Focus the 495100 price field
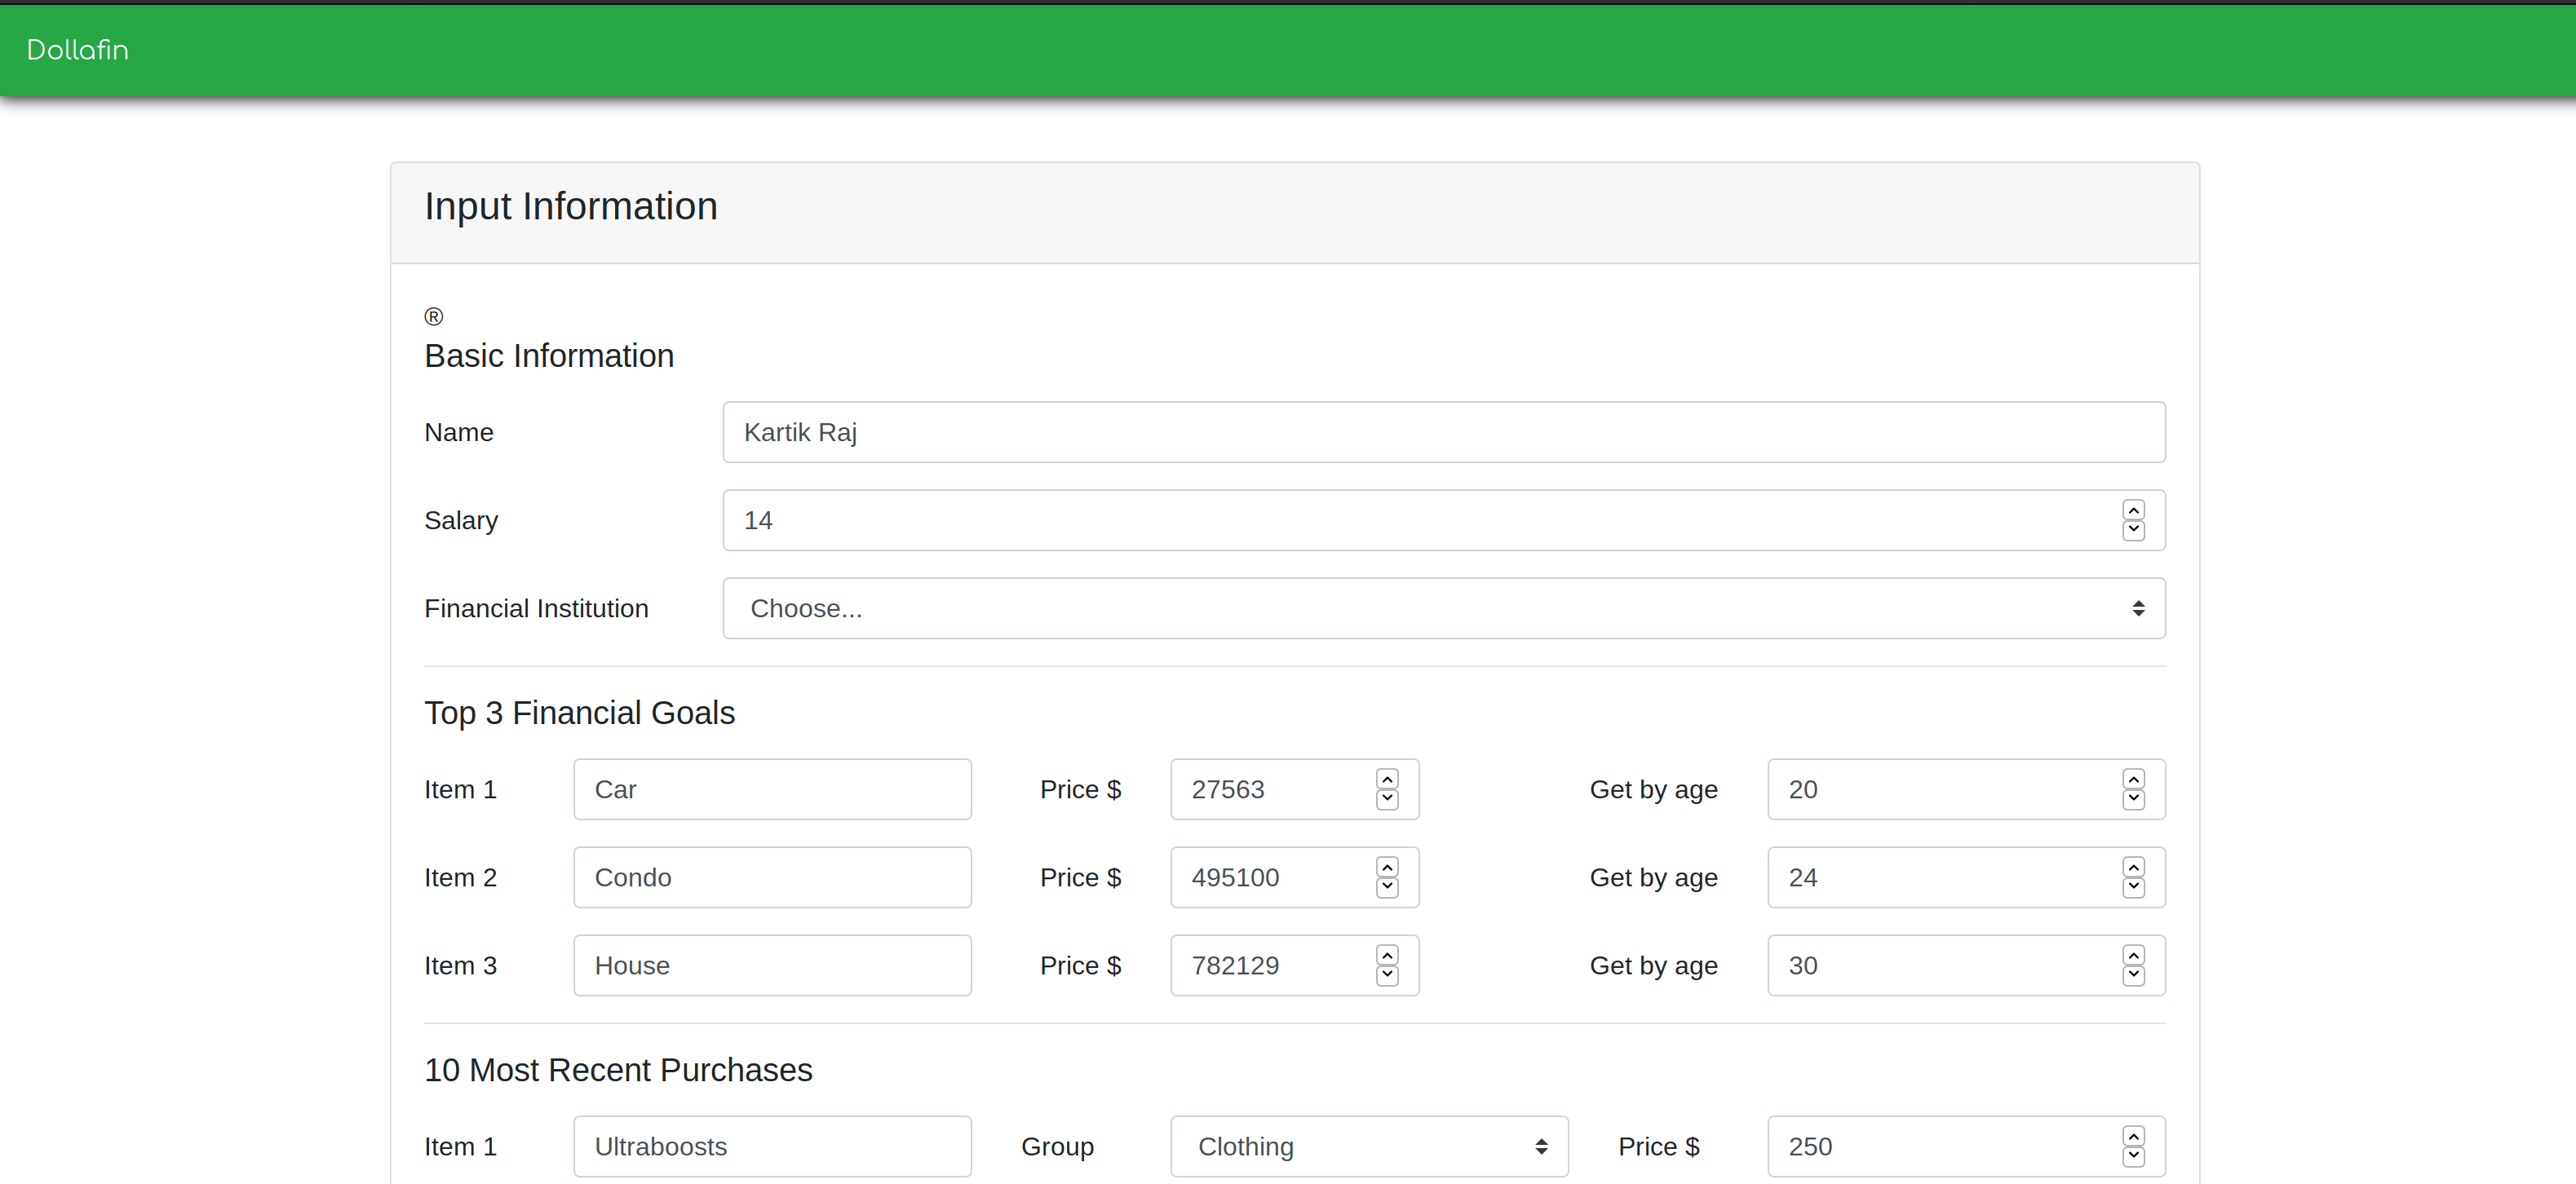The width and height of the screenshot is (2576, 1184). click(x=1270, y=877)
